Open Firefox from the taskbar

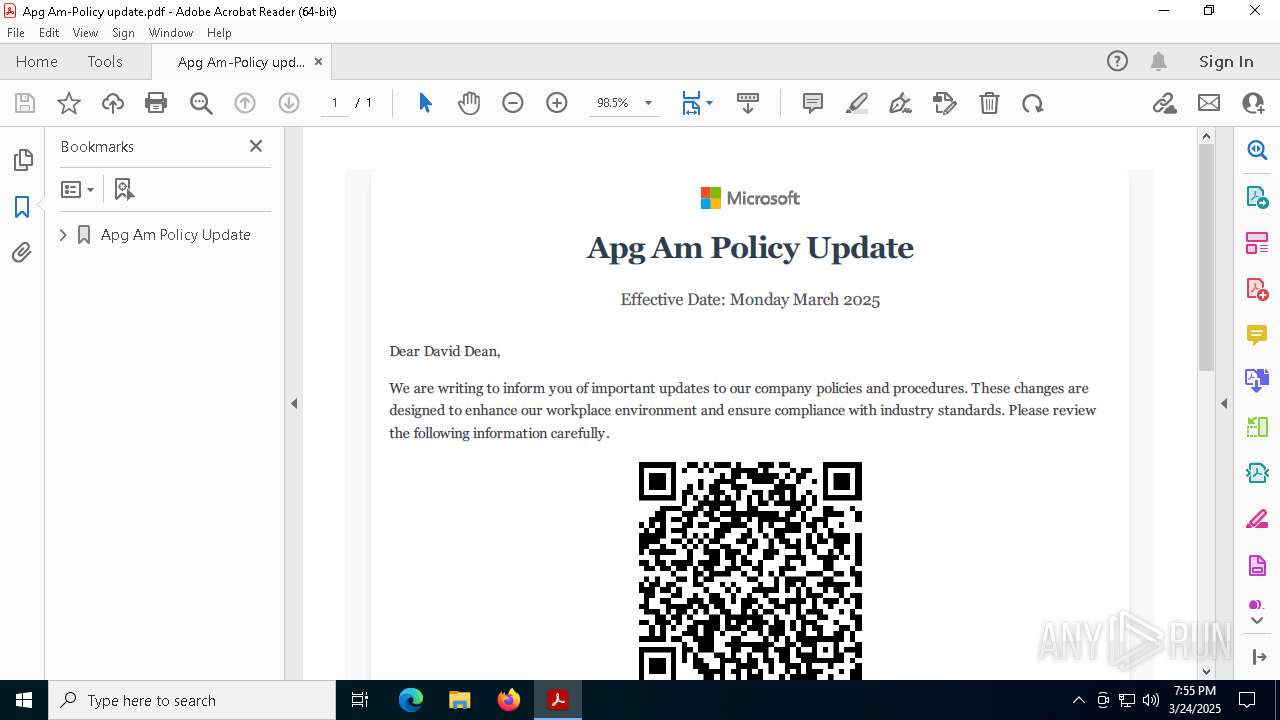[509, 700]
